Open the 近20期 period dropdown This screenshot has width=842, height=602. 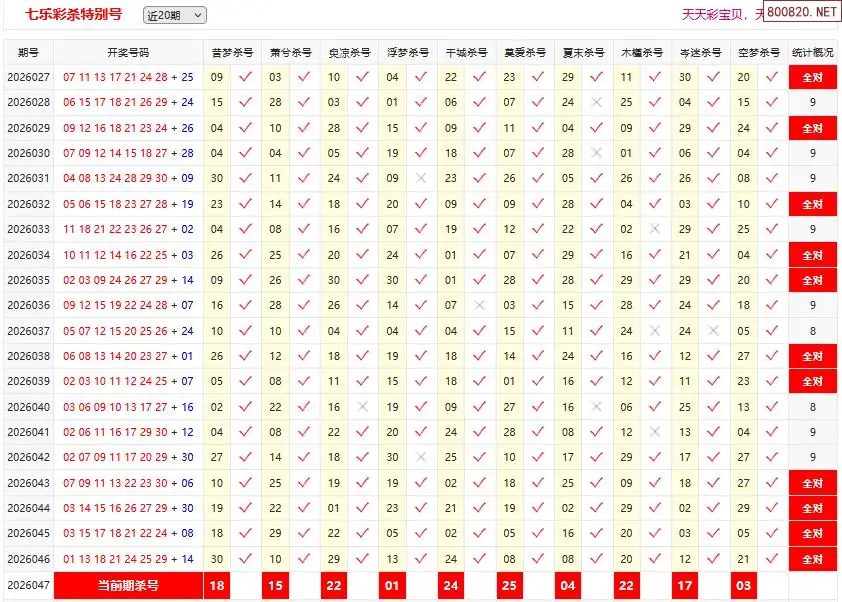click(175, 15)
